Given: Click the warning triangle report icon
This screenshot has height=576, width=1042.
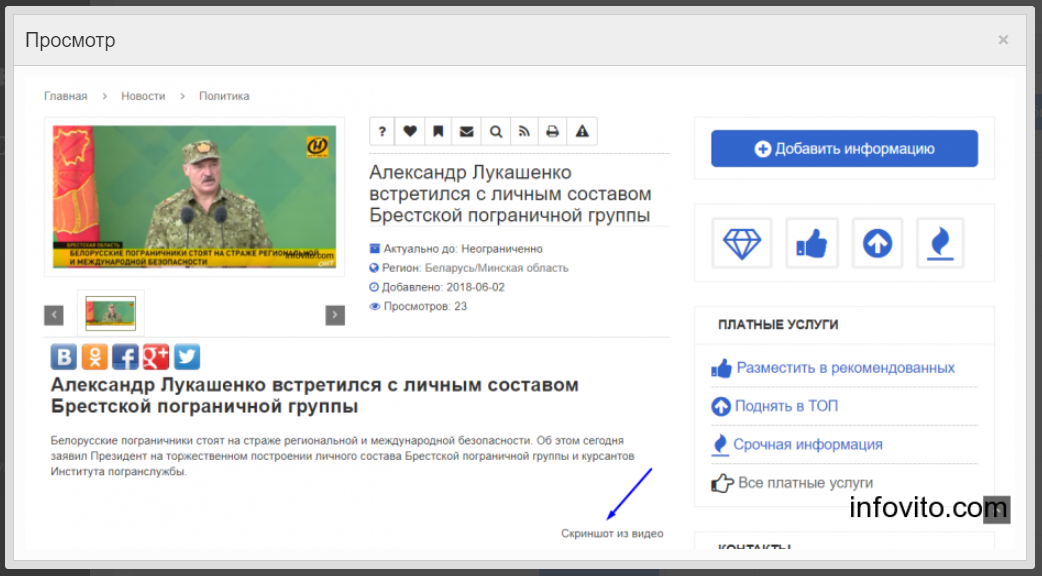Looking at the screenshot, I should point(582,132).
